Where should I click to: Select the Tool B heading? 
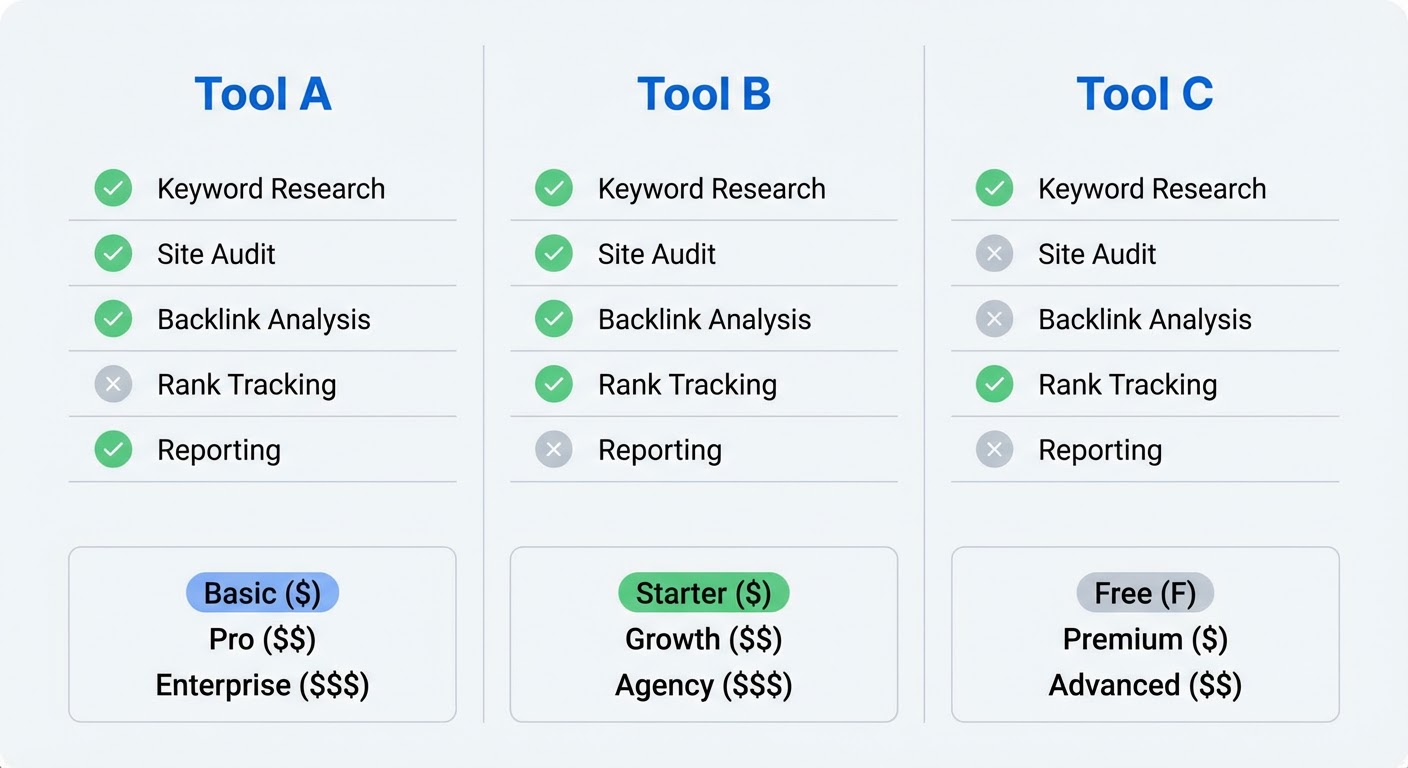(704, 94)
